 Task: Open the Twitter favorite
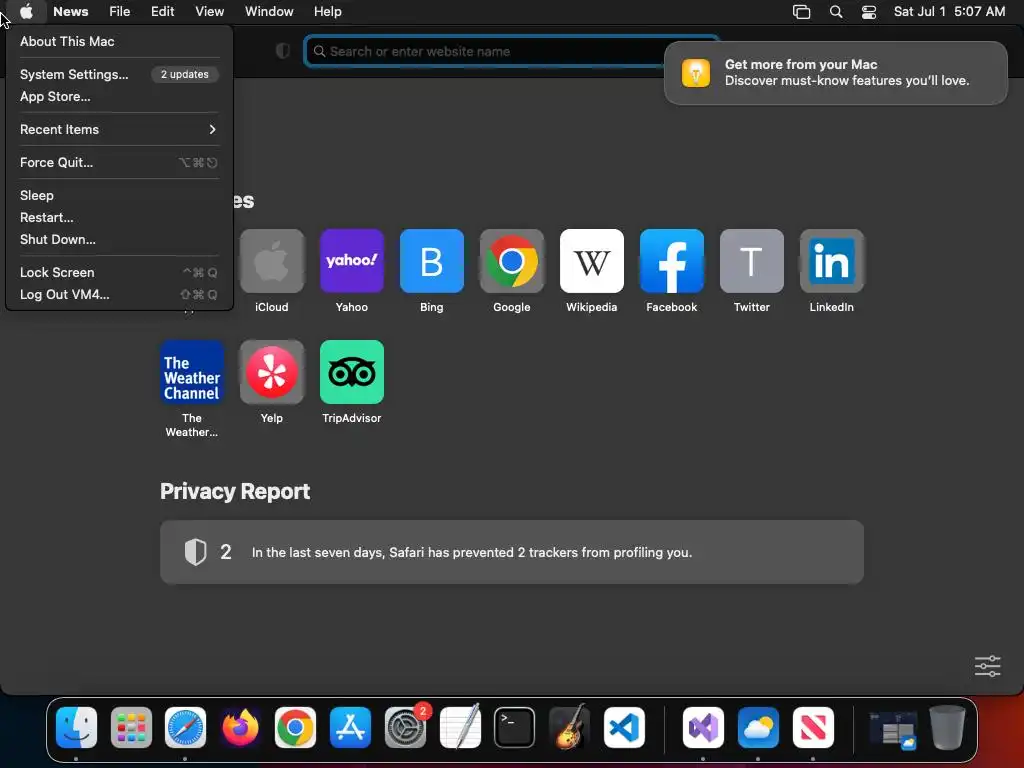(x=752, y=261)
